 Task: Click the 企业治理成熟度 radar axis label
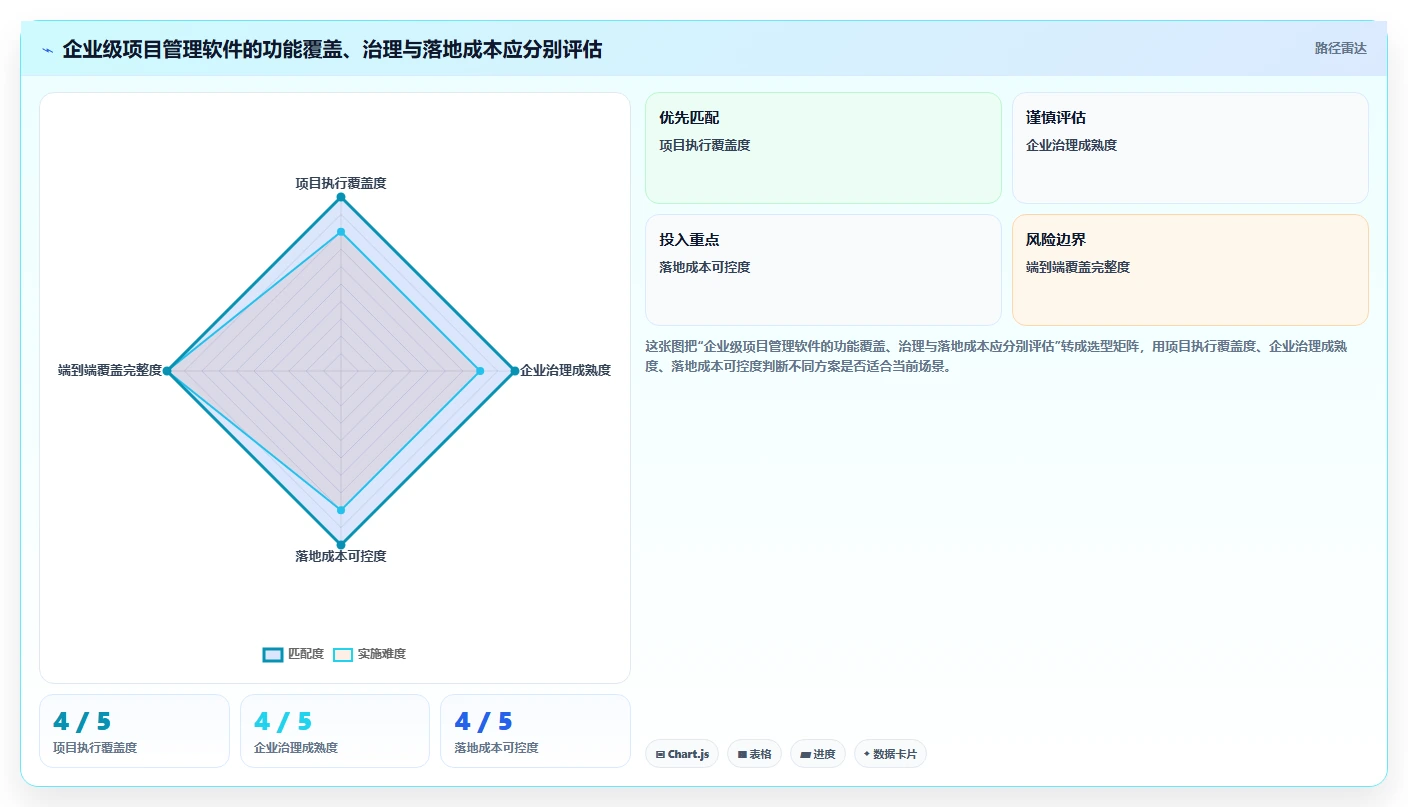pyautogui.click(x=565, y=370)
